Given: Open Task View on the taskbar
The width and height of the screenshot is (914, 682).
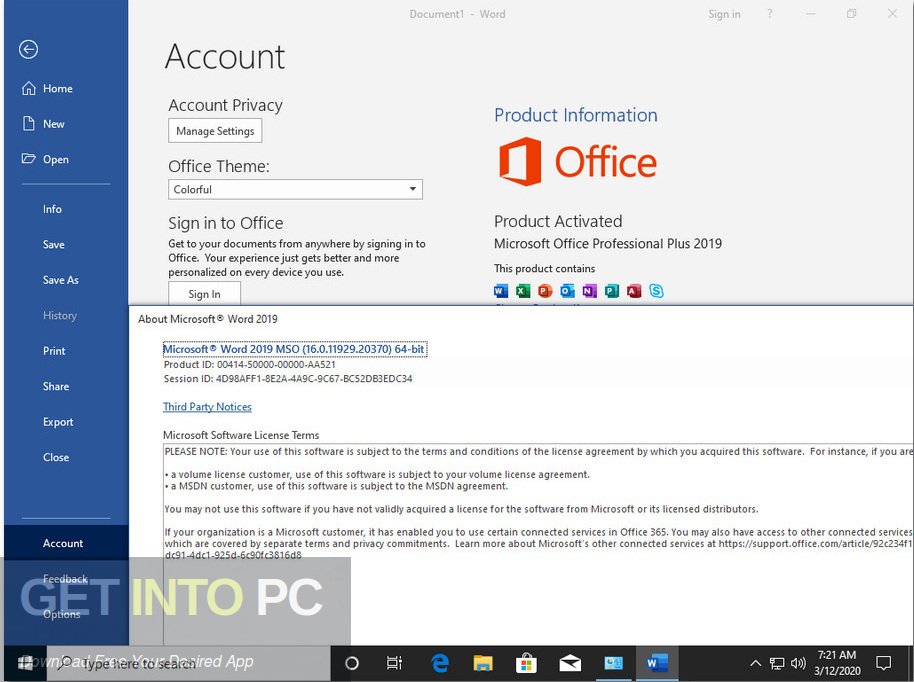Looking at the screenshot, I should pyautogui.click(x=395, y=663).
